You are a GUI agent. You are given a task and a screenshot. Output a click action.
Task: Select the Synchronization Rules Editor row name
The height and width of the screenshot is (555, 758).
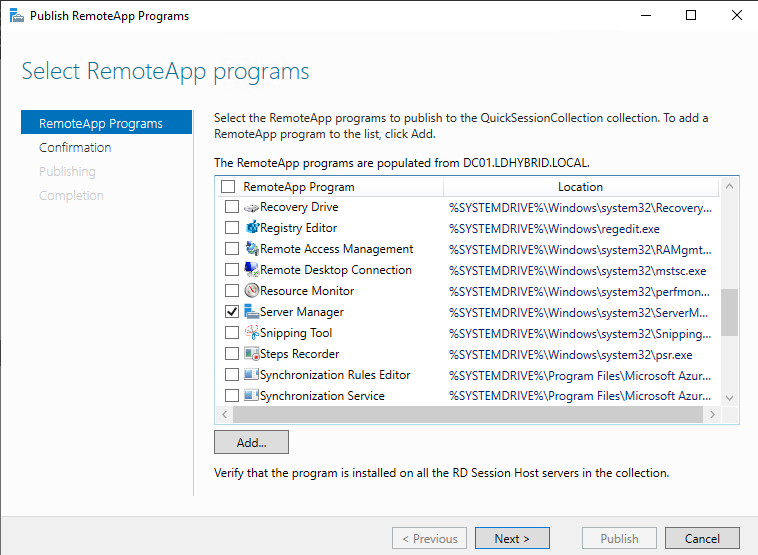(x=335, y=375)
